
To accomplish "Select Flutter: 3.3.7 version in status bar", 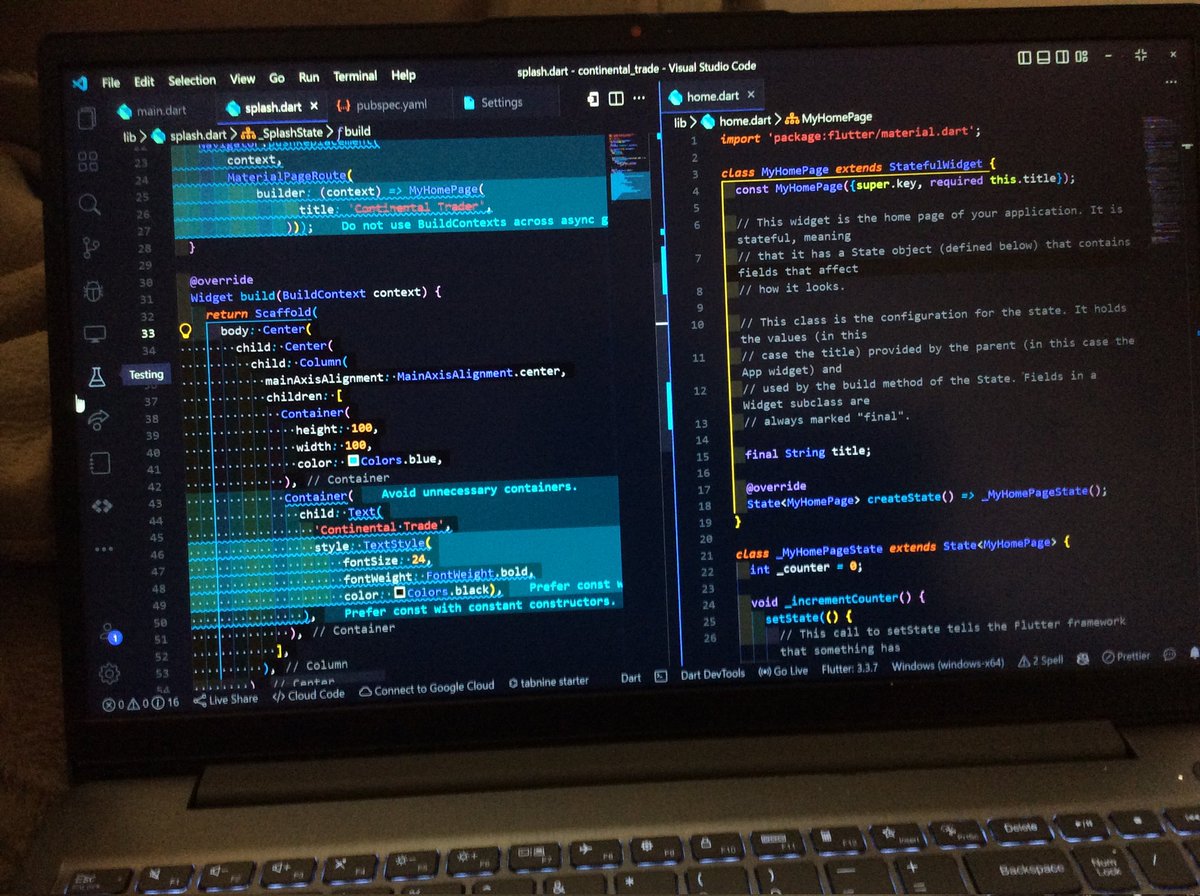I will click(848, 668).
